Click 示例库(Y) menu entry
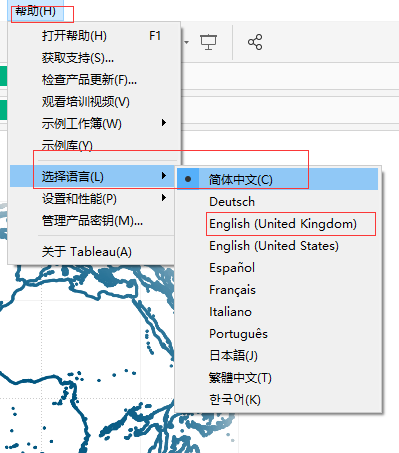The width and height of the screenshot is (399, 453). (95, 145)
